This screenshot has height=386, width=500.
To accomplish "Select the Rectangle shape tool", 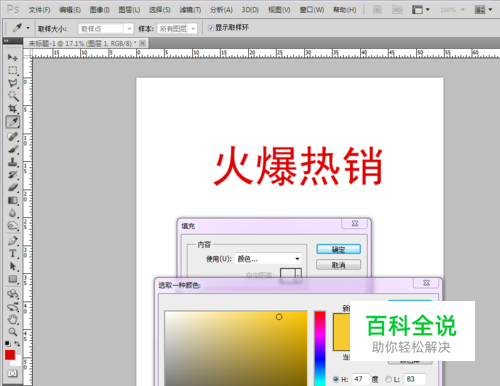I will (13, 279).
